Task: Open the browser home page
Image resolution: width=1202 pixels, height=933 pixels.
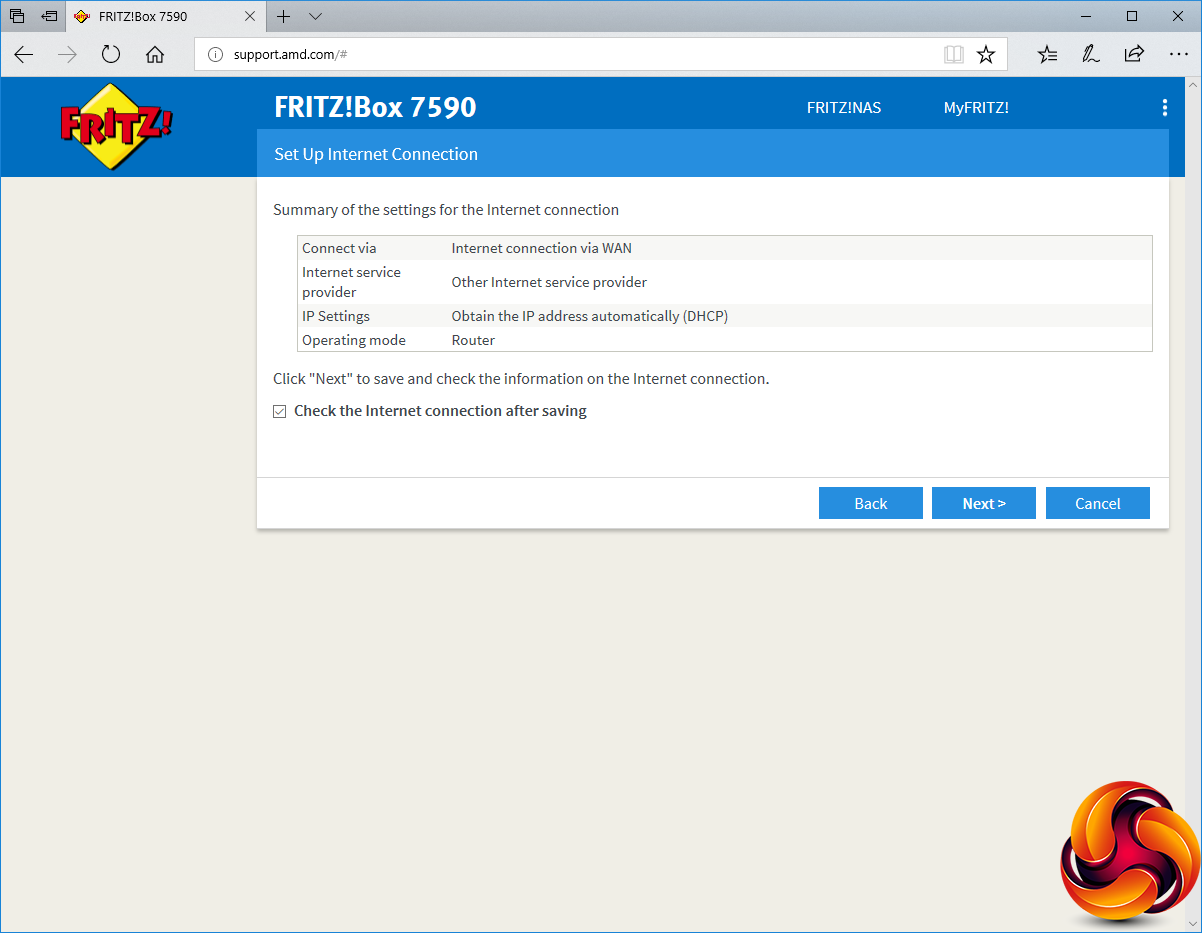Action: [x=155, y=55]
